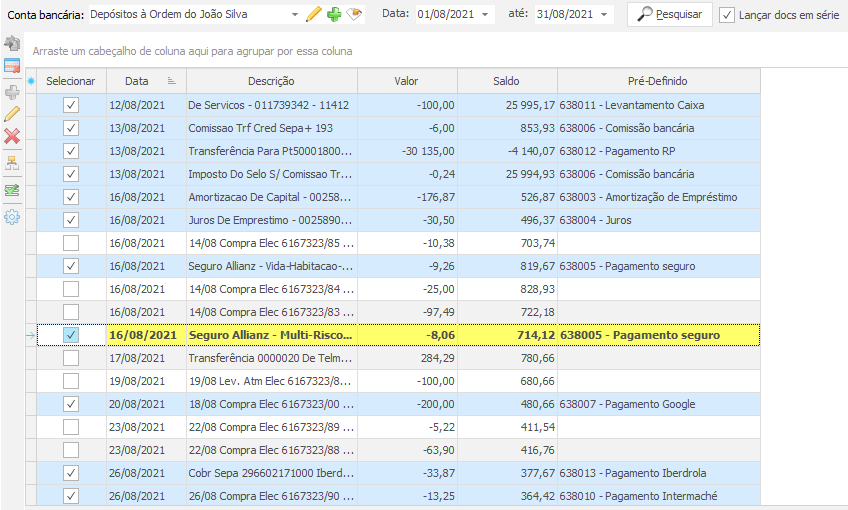Sort by the Descrição column header
Image resolution: width=848 pixels, height=510 pixels.
point(271,81)
